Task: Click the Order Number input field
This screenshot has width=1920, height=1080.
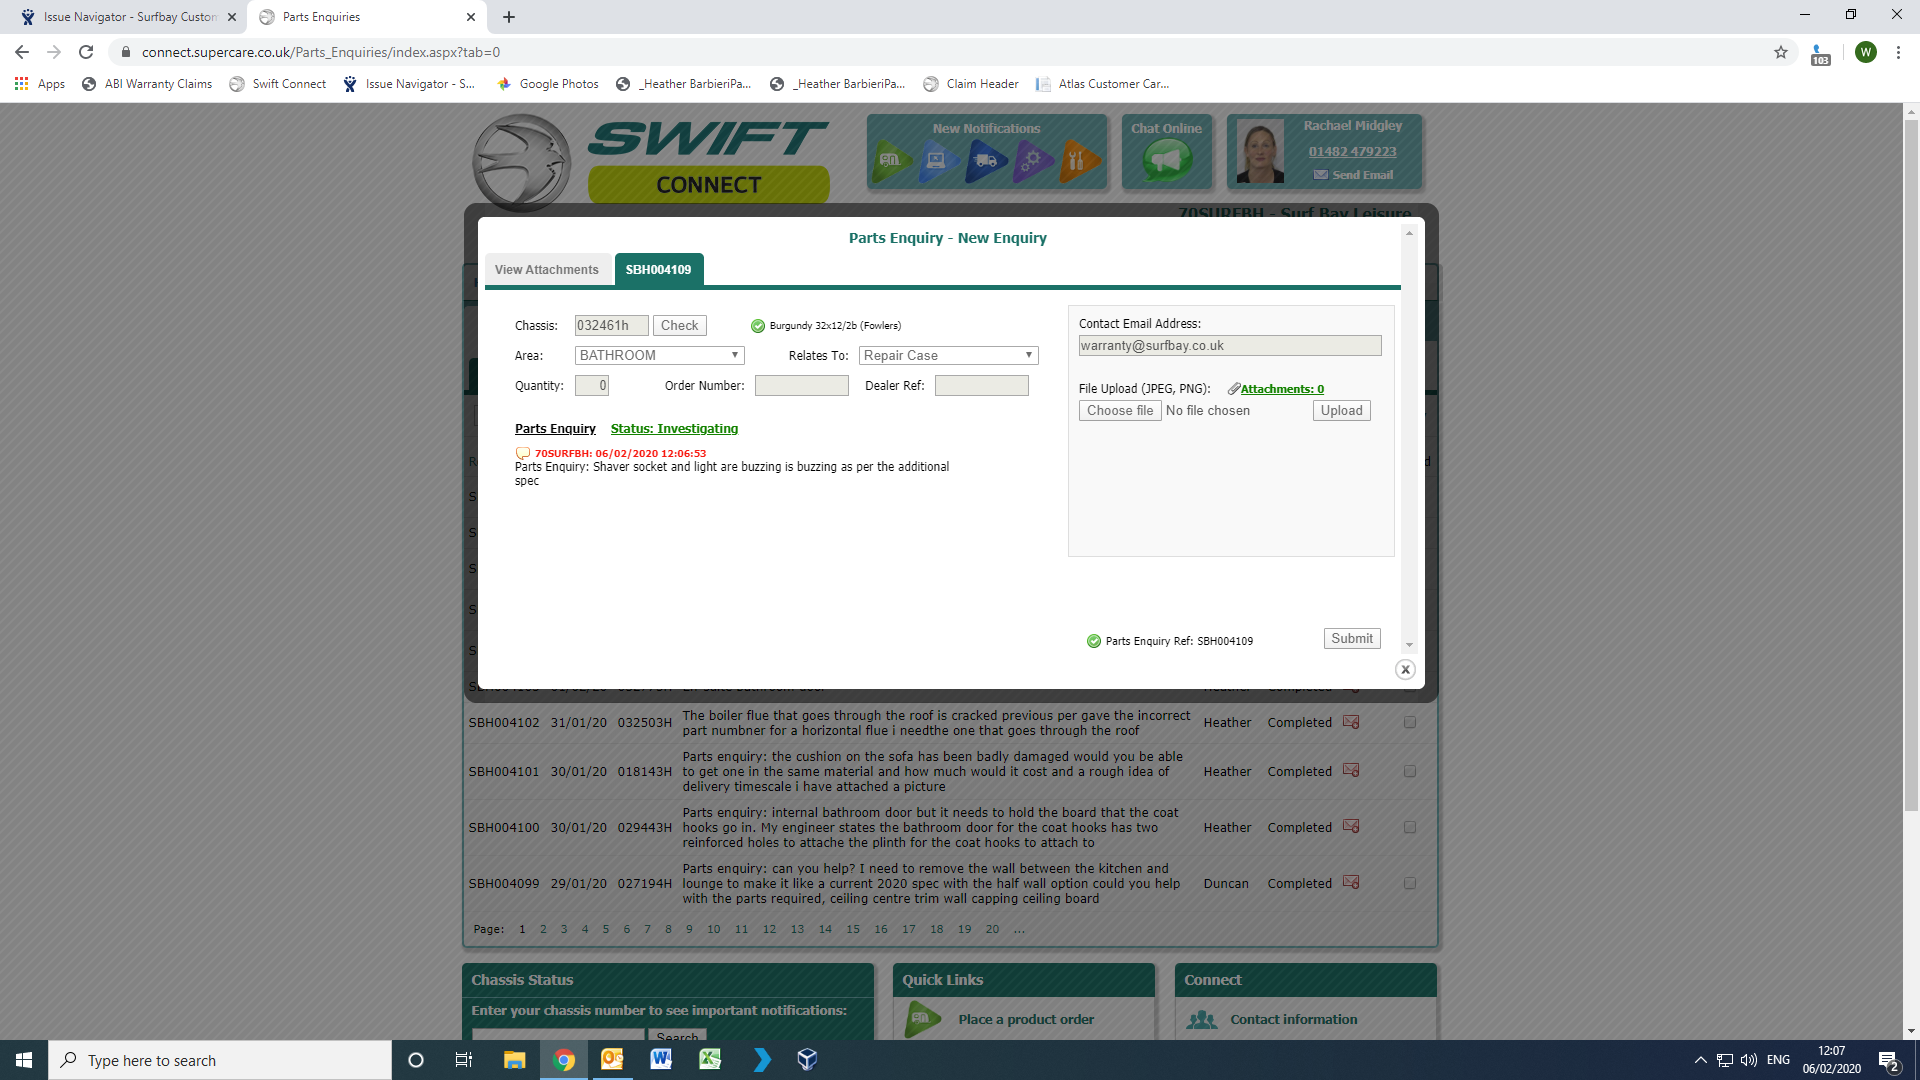Action: [801, 386]
